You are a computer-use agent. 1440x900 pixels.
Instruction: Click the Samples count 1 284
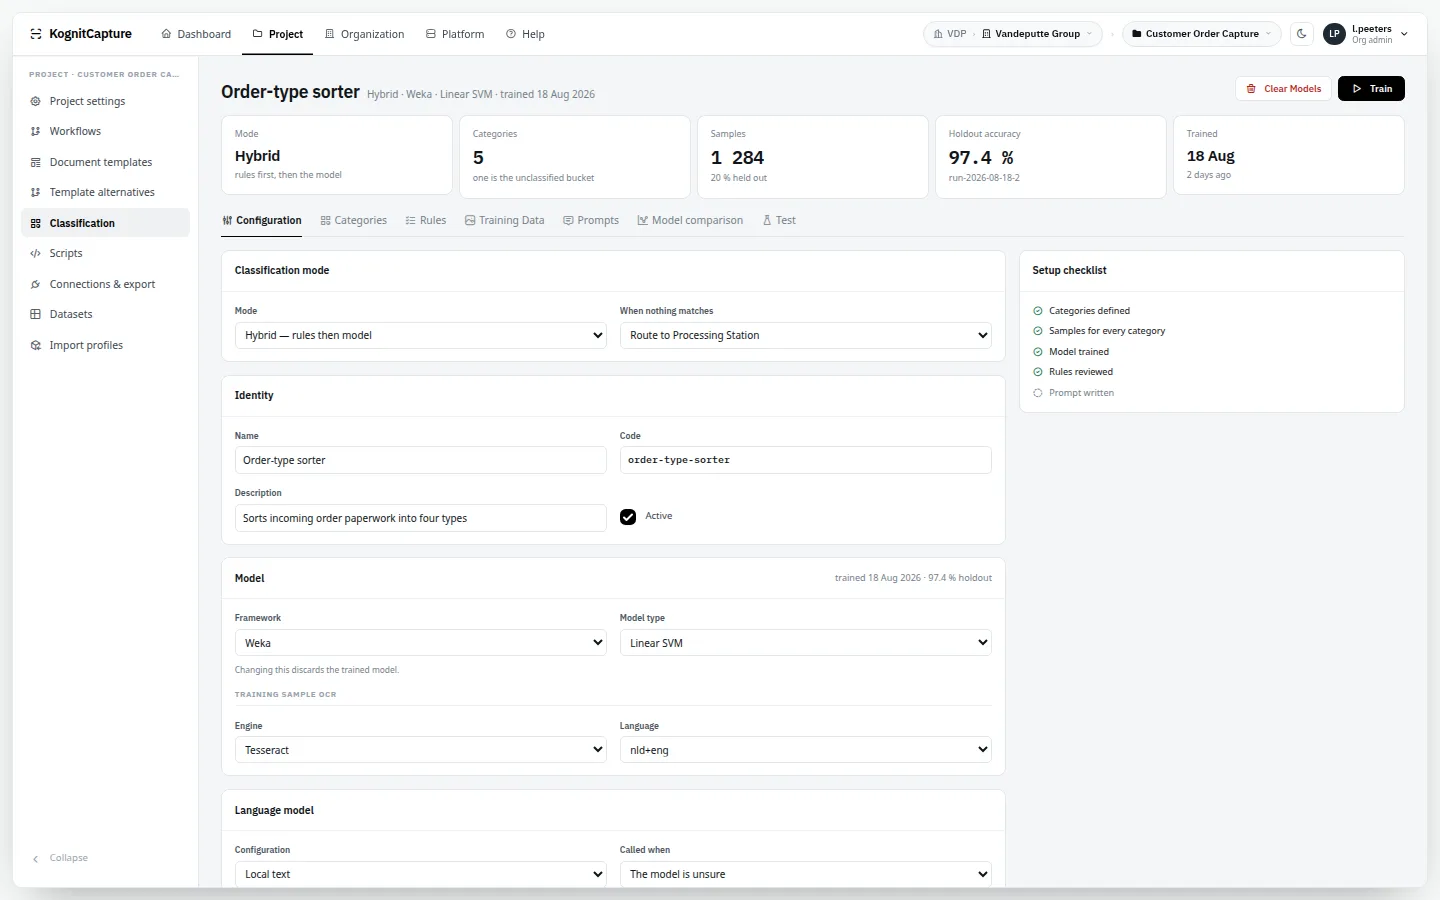coord(737,158)
